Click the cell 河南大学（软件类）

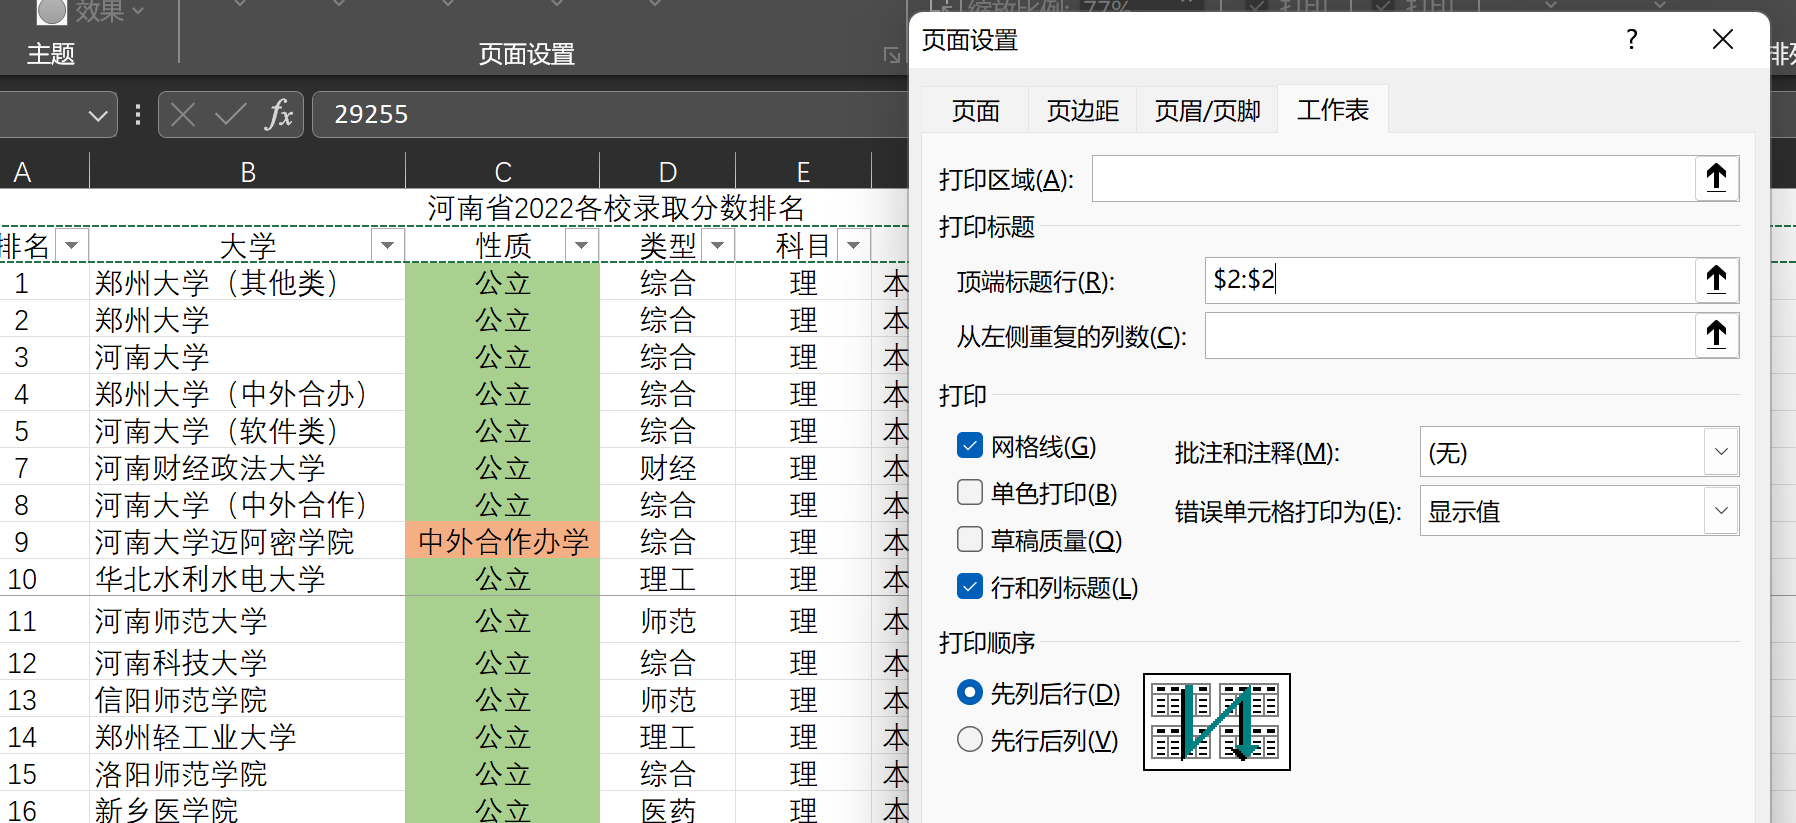(x=248, y=431)
